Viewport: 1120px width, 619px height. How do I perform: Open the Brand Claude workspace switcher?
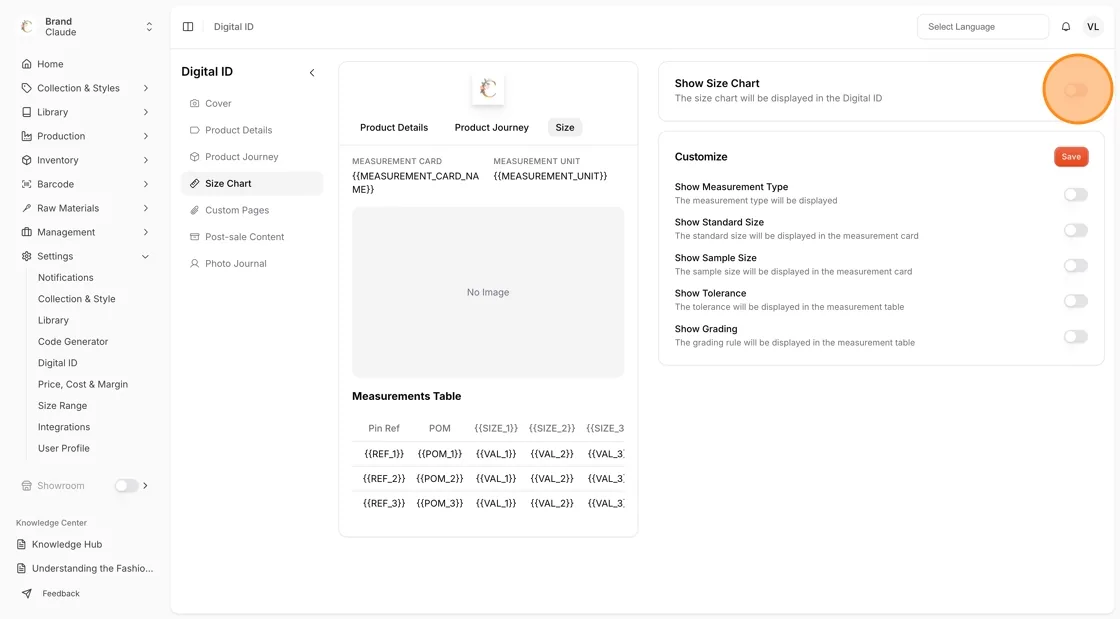point(86,26)
